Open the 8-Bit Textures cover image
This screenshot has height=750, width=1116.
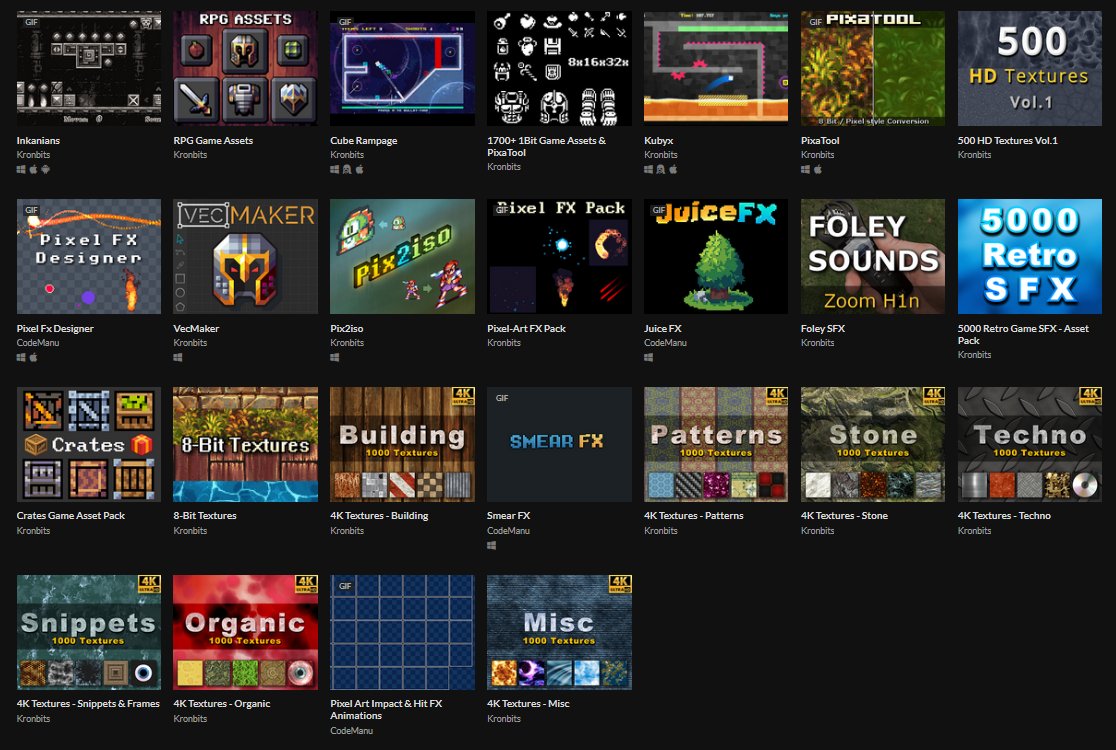click(246, 444)
